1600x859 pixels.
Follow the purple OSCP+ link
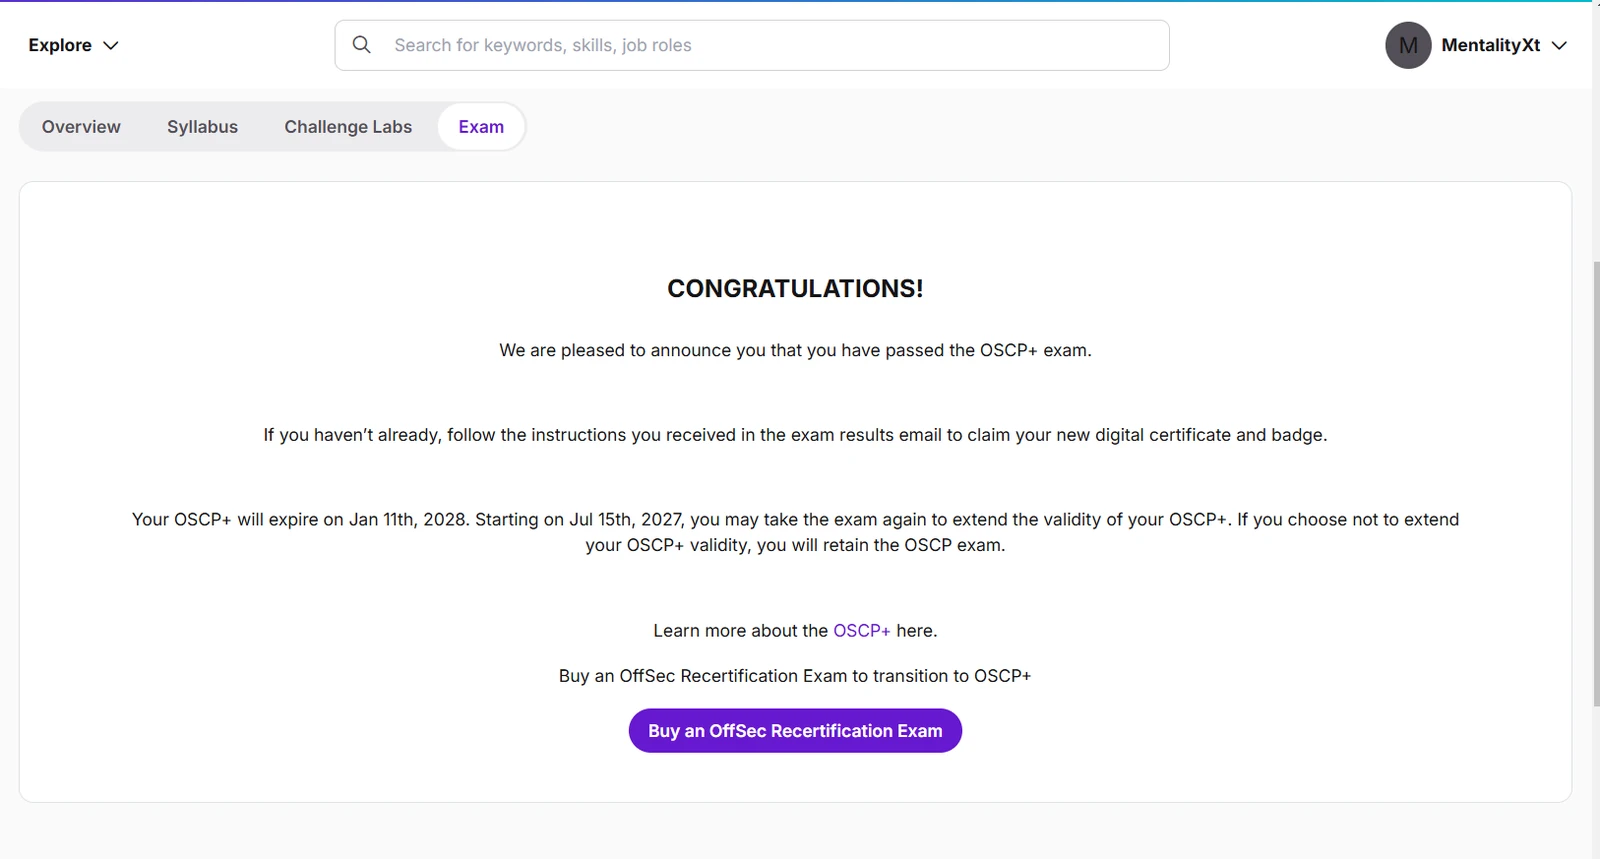[x=861, y=631]
